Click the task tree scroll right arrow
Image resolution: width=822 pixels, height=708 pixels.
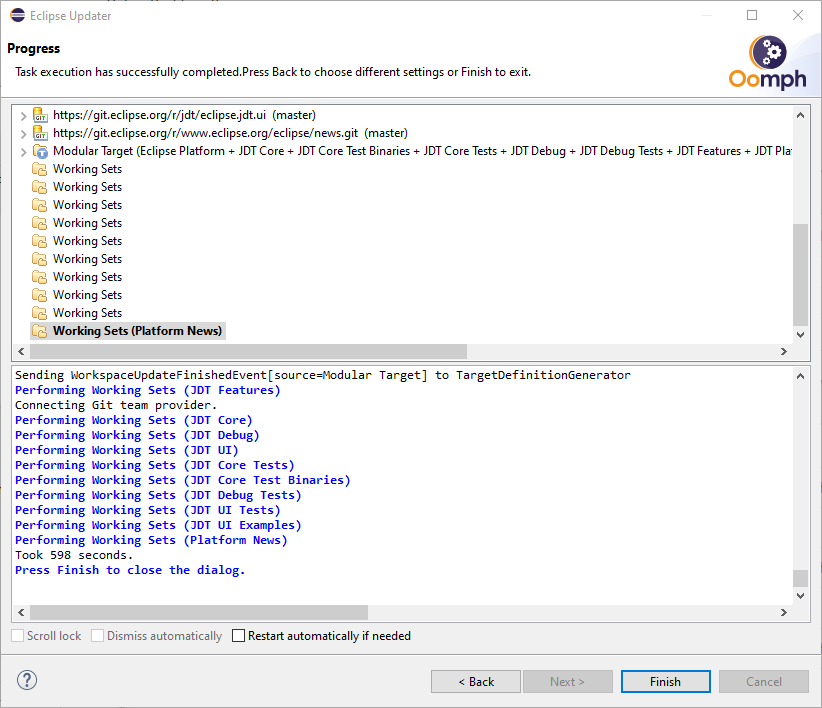tap(784, 351)
